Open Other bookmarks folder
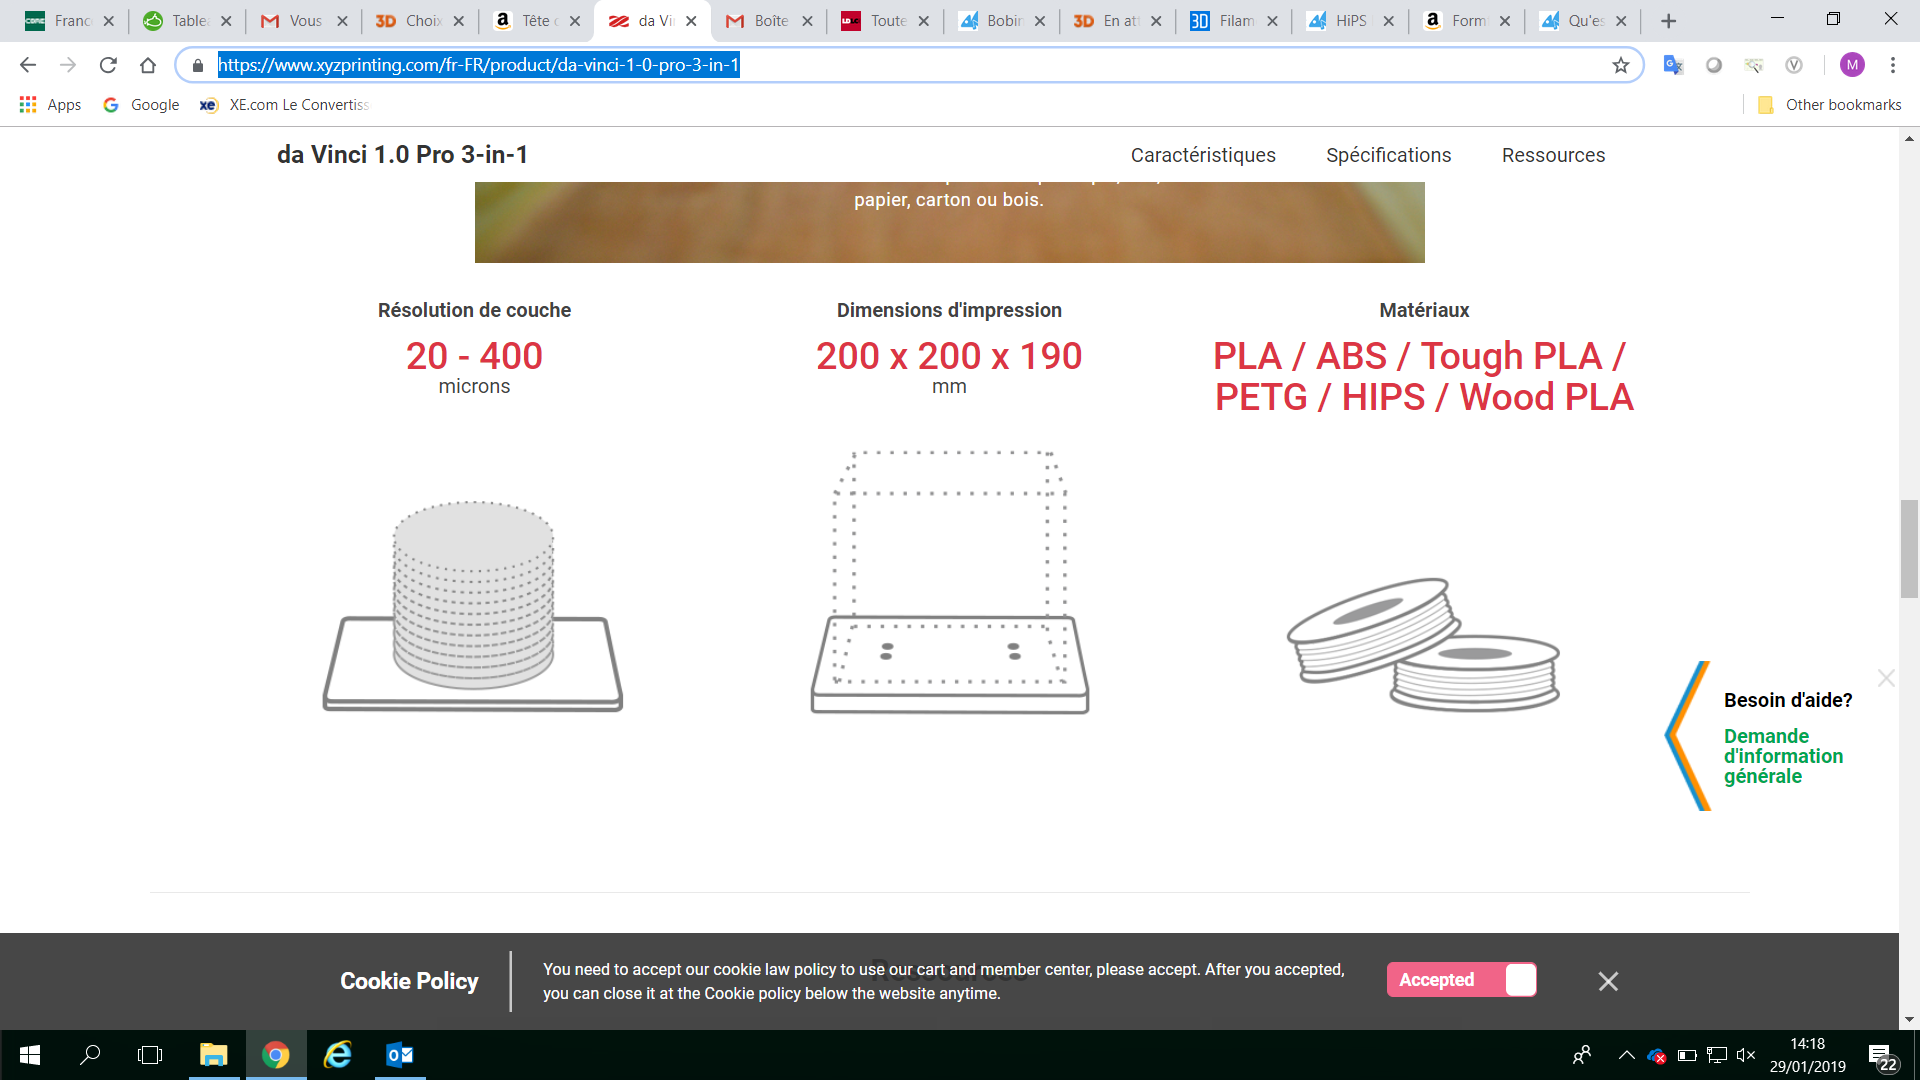Image resolution: width=1920 pixels, height=1080 pixels. click(1830, 105)
